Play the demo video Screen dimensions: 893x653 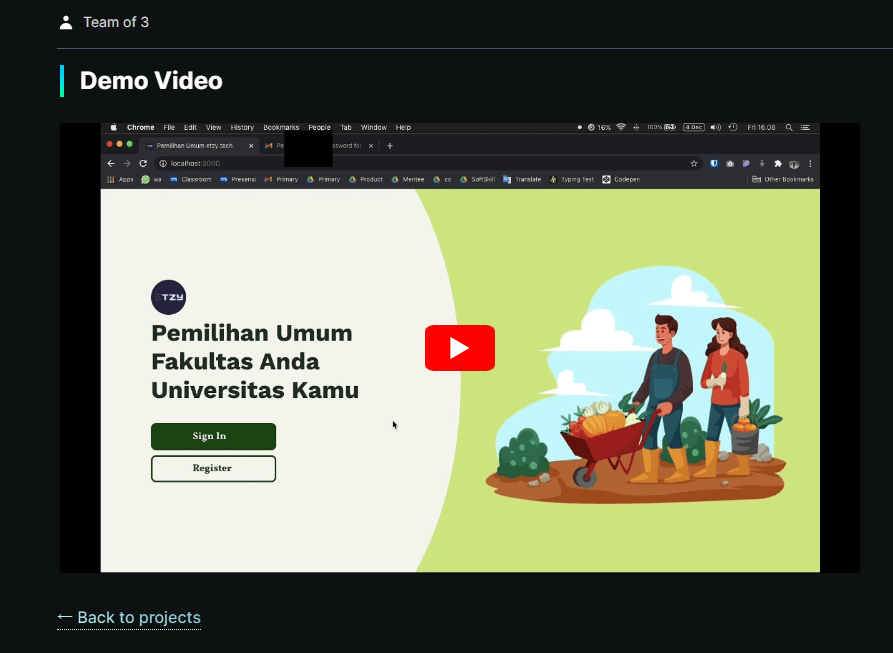click(459, 348)
